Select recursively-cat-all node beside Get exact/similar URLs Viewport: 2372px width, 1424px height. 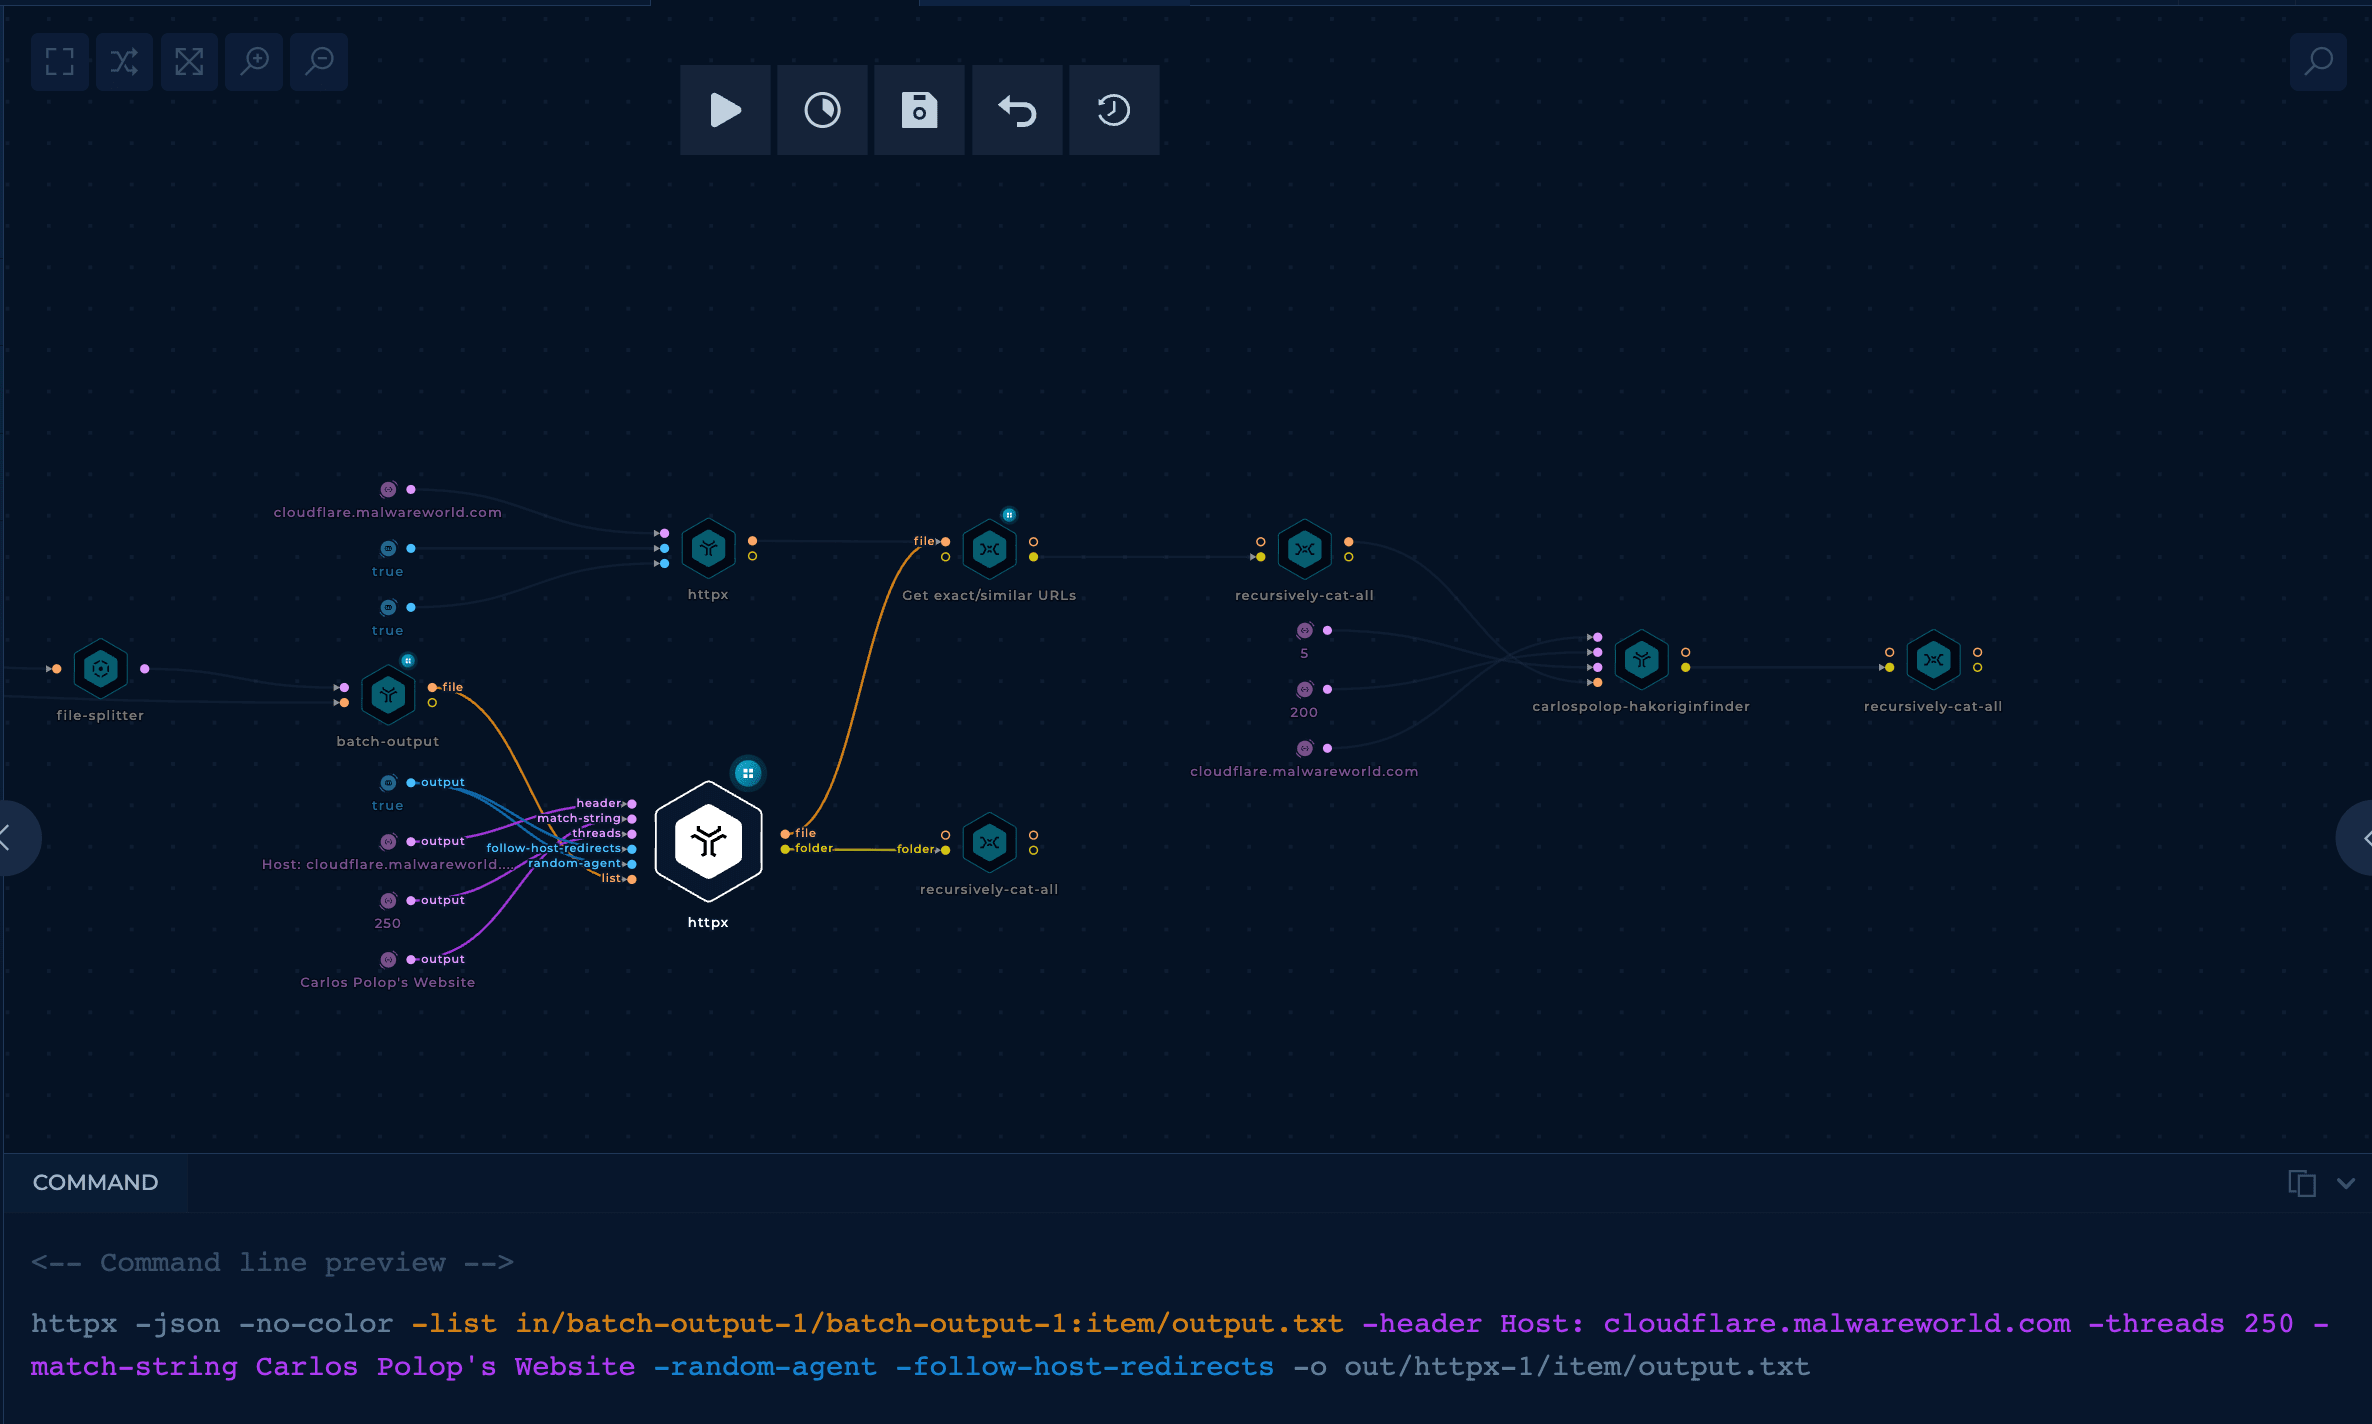(1304, 549)
